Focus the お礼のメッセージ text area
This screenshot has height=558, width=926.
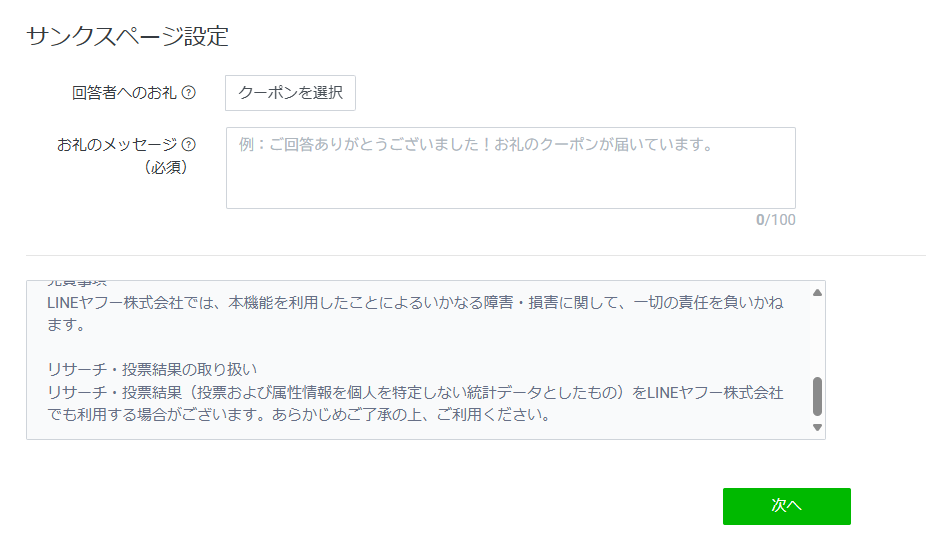click(x=510, y=168)
